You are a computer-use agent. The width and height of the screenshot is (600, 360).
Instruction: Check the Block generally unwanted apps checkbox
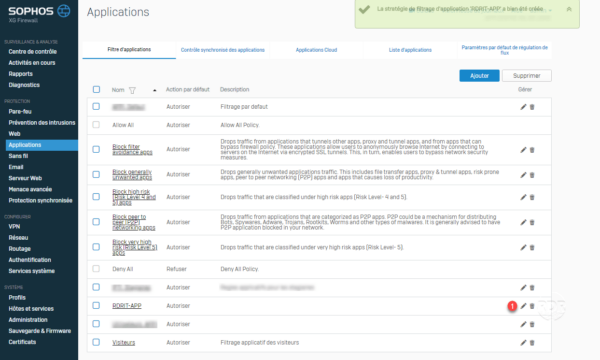tap(96, 174)
